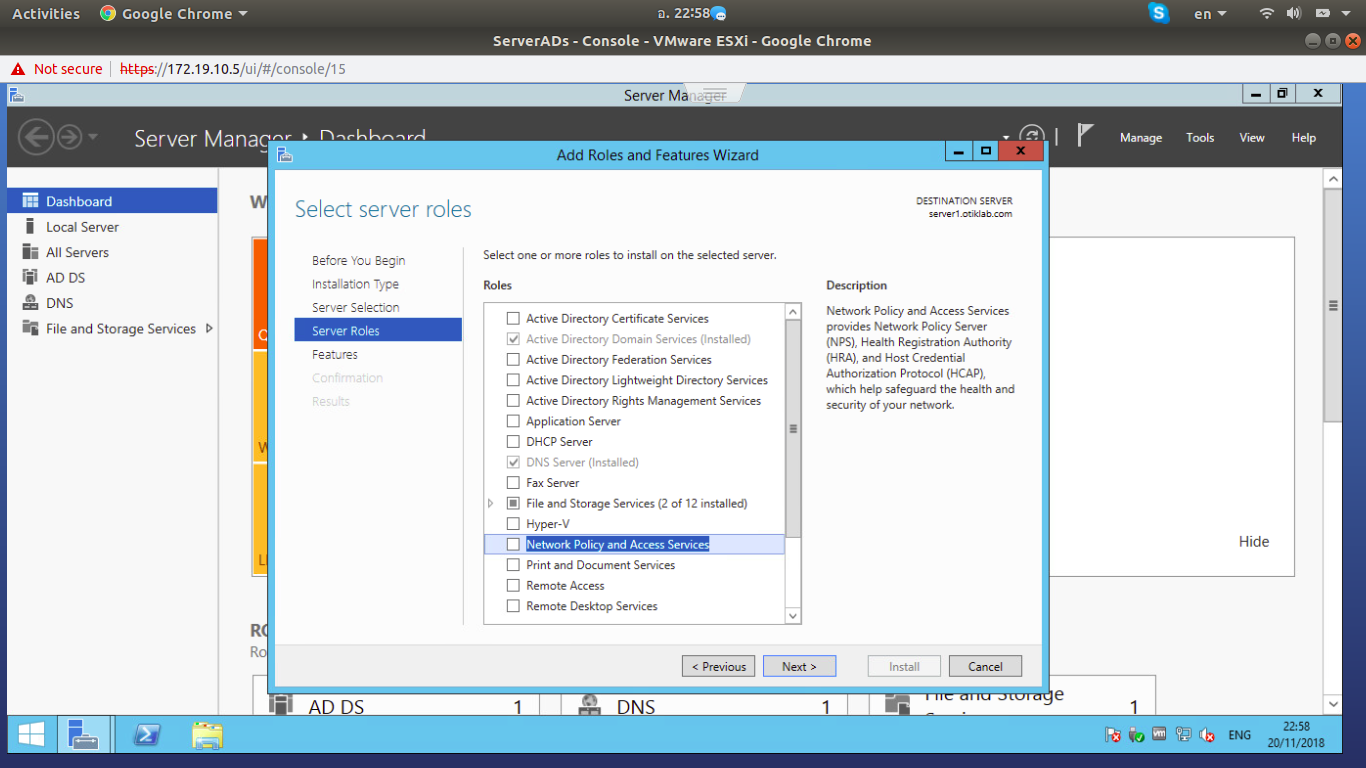Check Remote Desktop Services role
This screenshot has width=1366, height=768.
coord(513,606)
